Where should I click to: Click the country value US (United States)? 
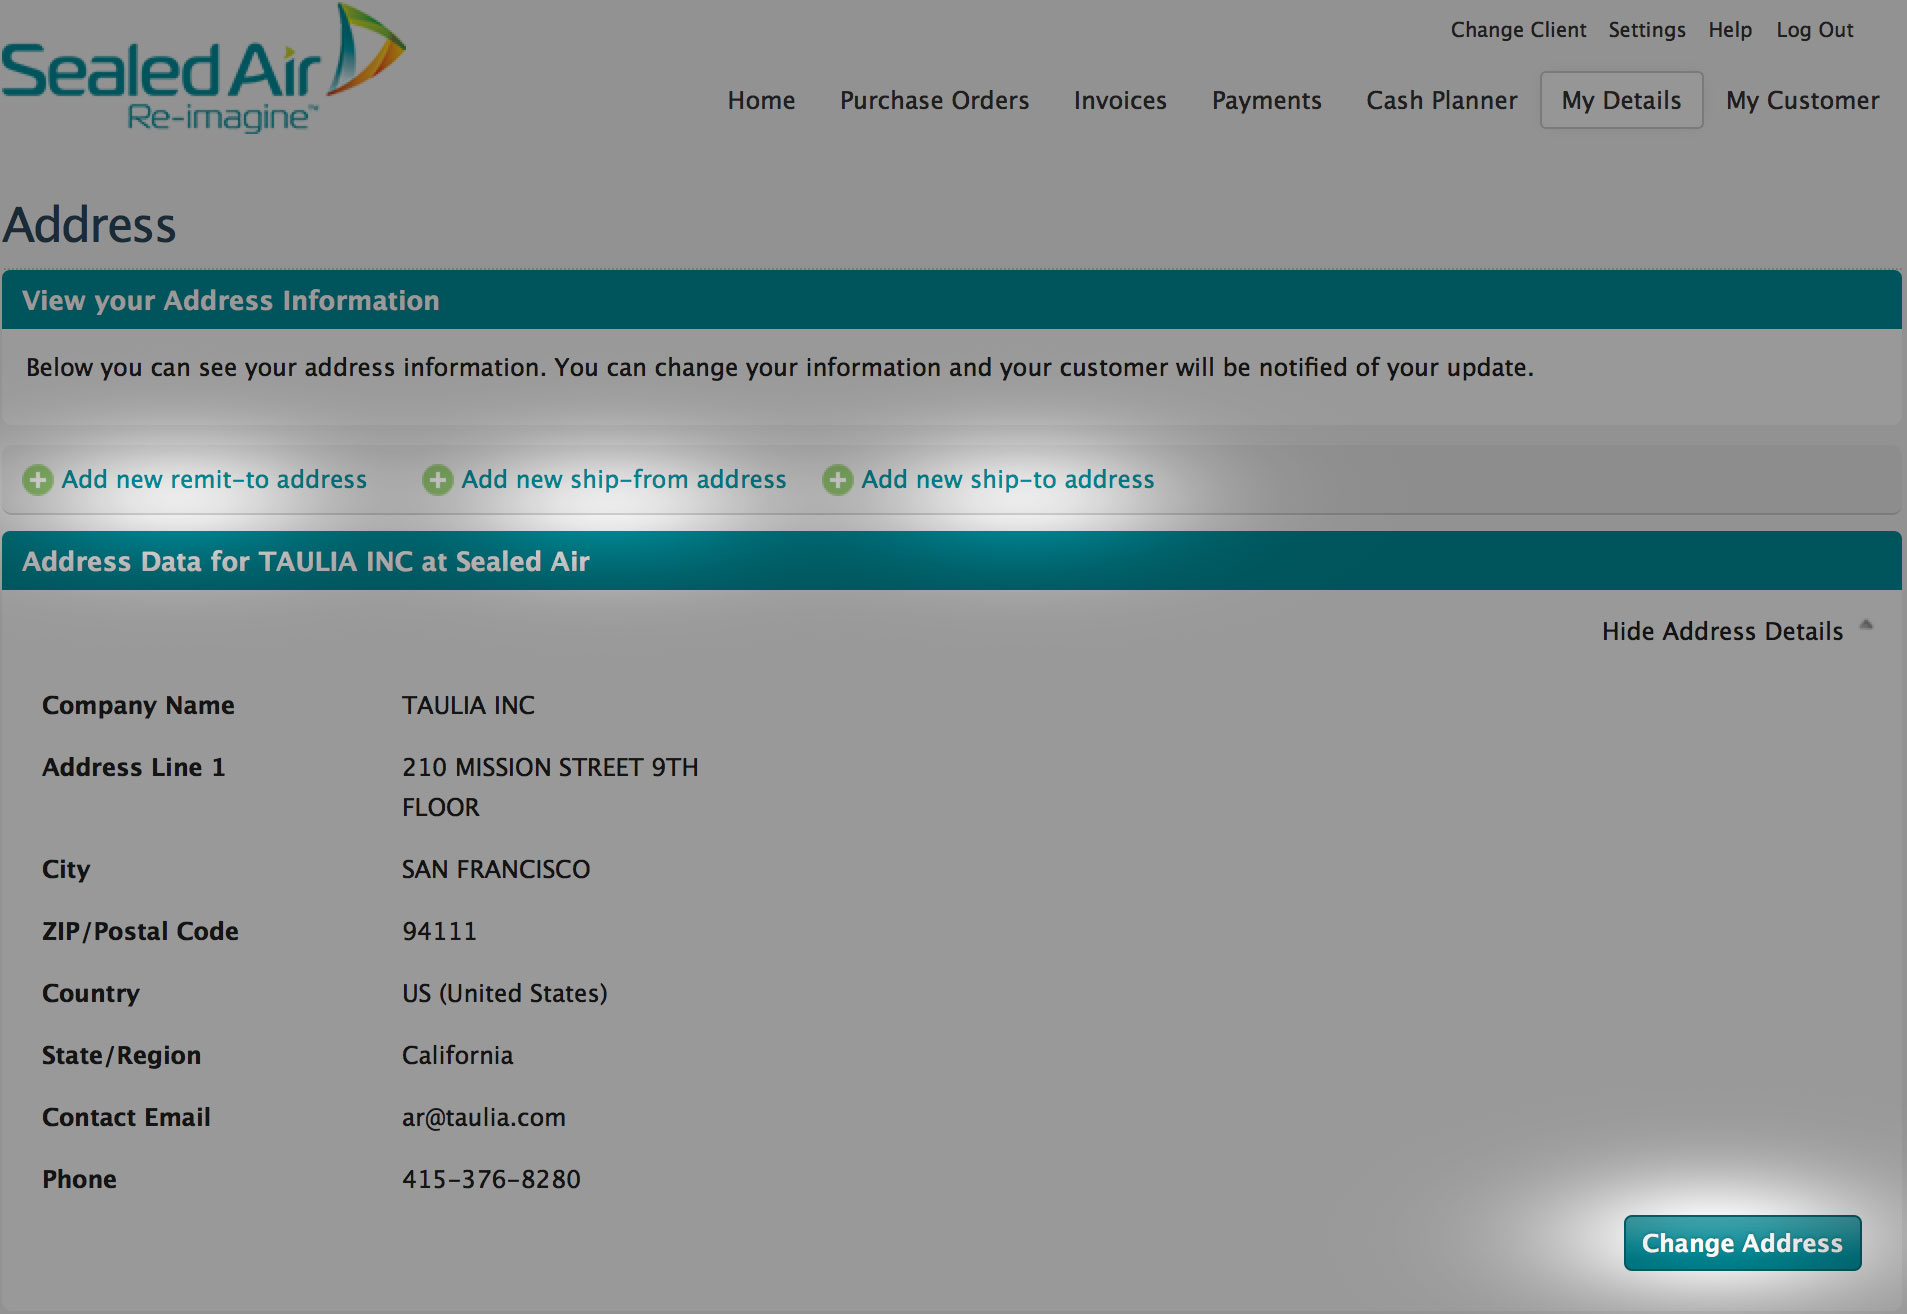(x=505, y=993)
